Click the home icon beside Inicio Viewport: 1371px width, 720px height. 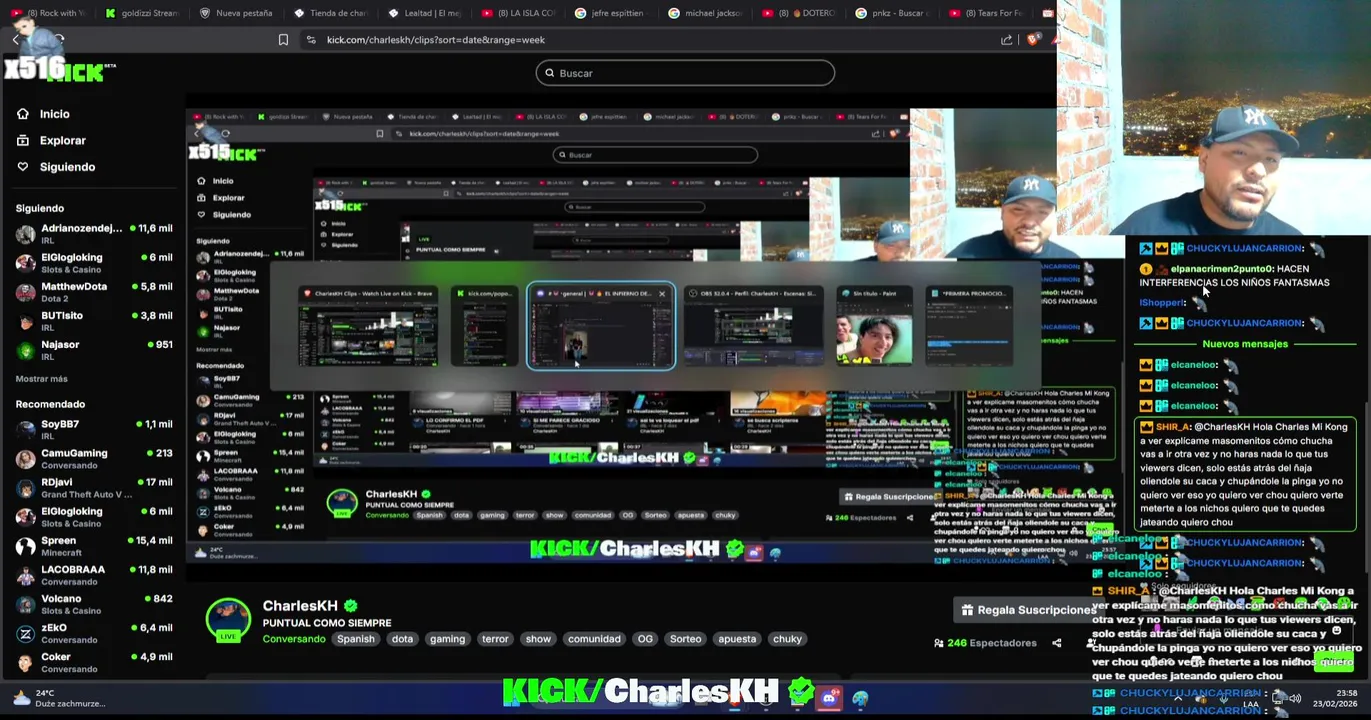(x=23, y=114)
